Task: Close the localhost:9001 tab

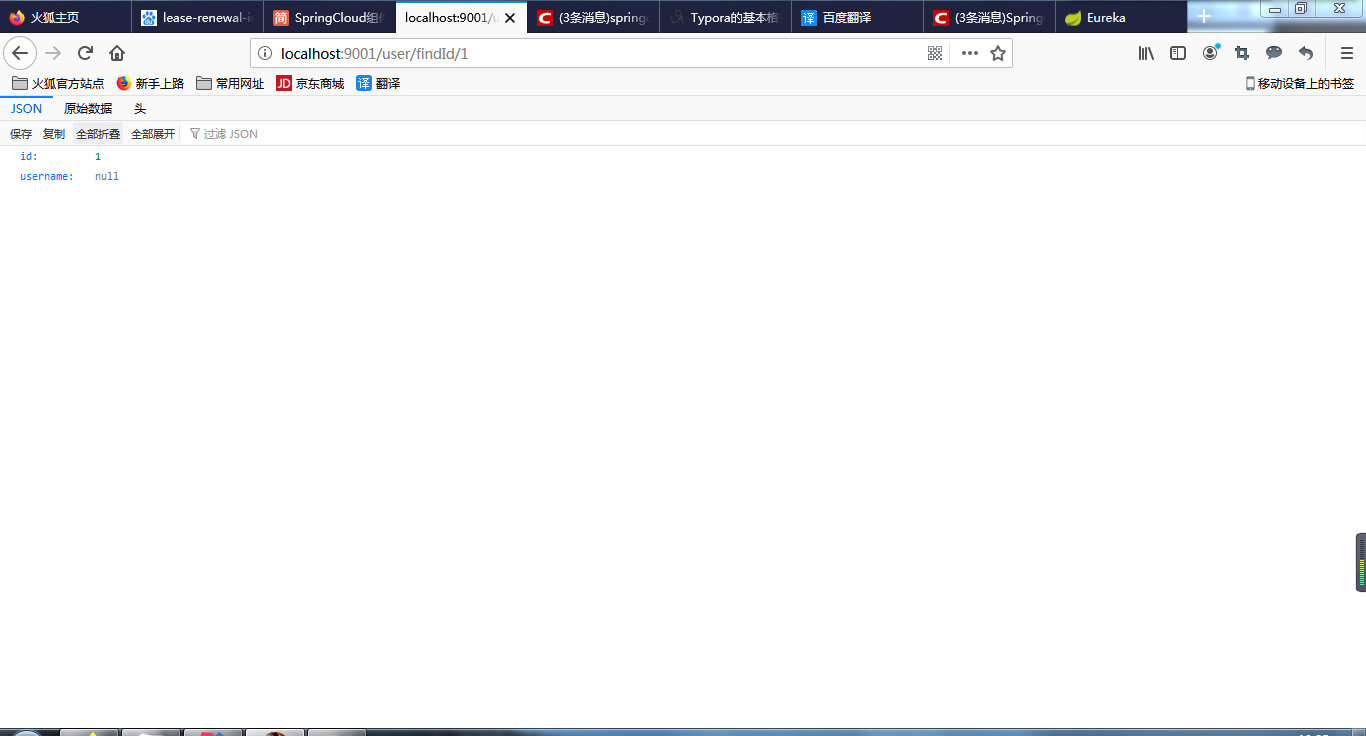Action: pyautogui.click(x=510, y=18)
